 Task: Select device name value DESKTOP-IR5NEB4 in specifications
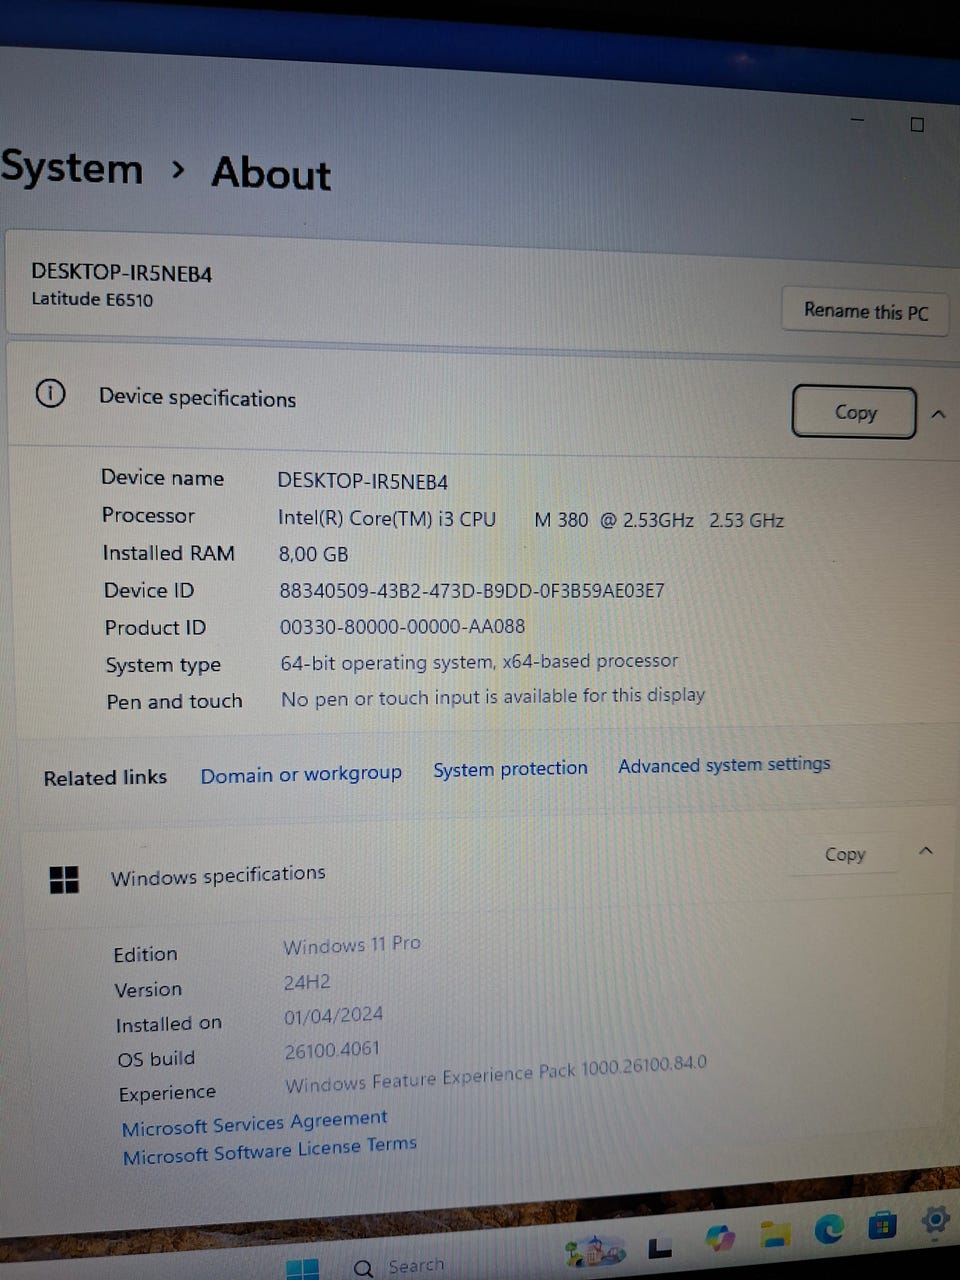point(362,481)
